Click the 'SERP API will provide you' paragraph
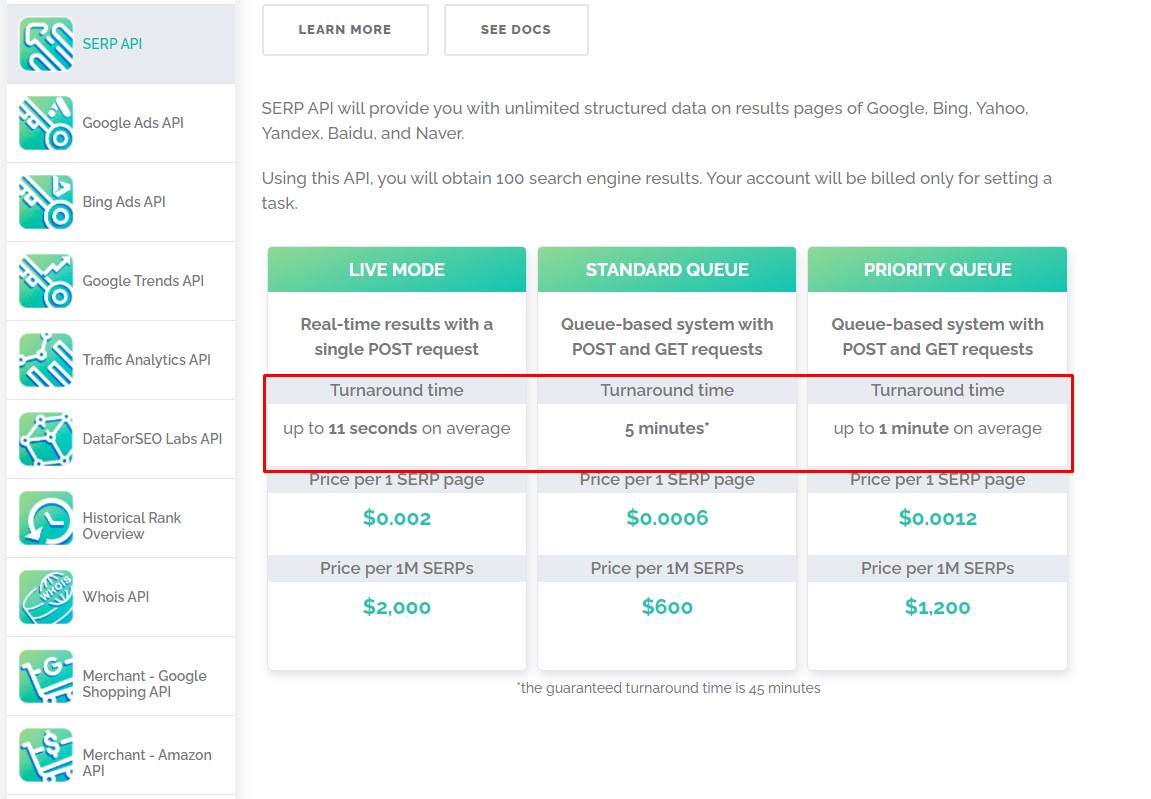The height and width of the screenshot is (799, 1151). point(645,120)
